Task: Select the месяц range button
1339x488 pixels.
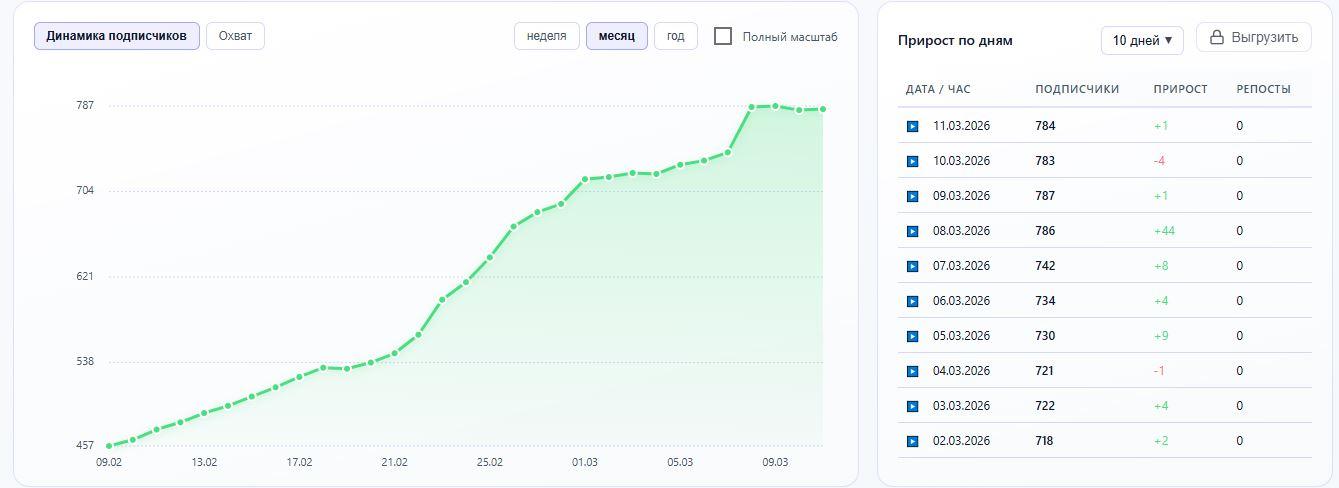Action: pos(616,36)
